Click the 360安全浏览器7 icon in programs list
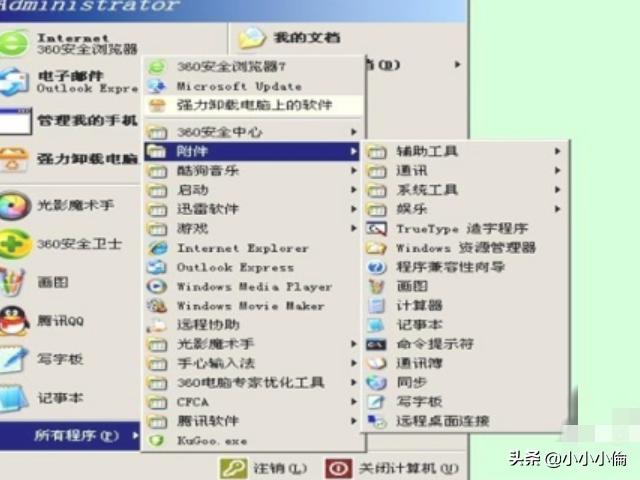This screenshot has width=640, height=480. (x=158, y=67)
